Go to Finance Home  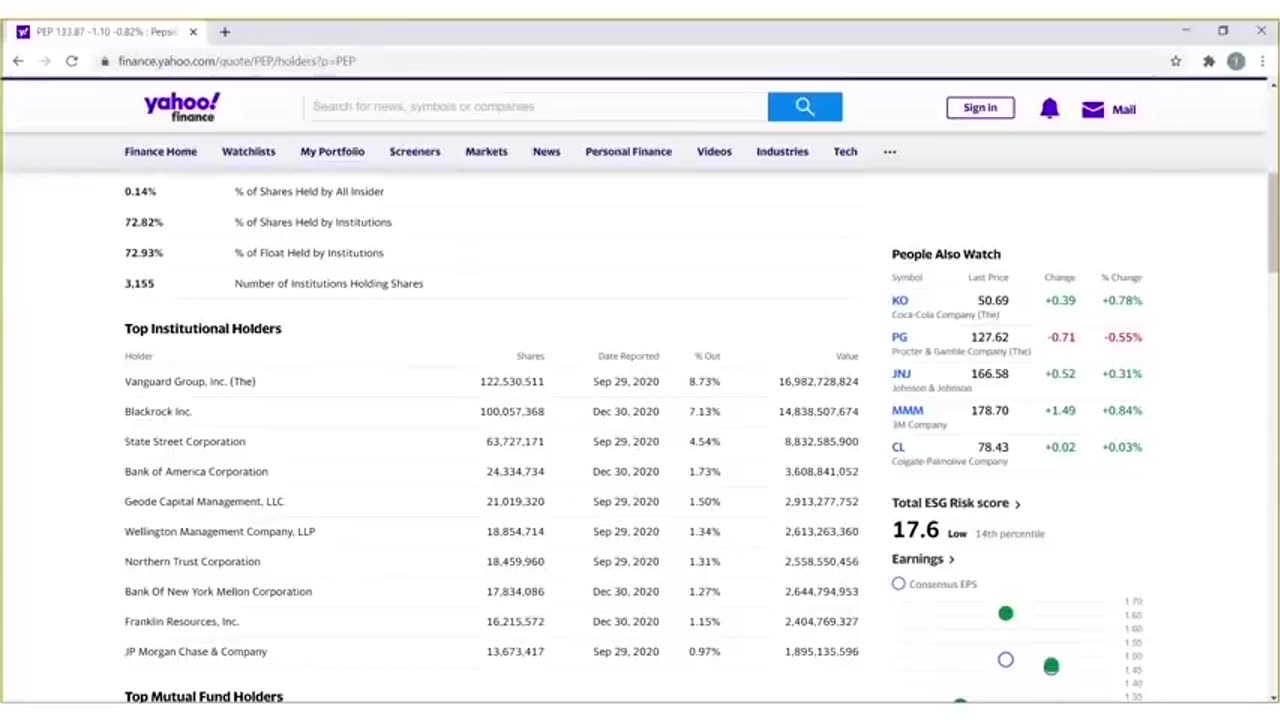point(160,152)
